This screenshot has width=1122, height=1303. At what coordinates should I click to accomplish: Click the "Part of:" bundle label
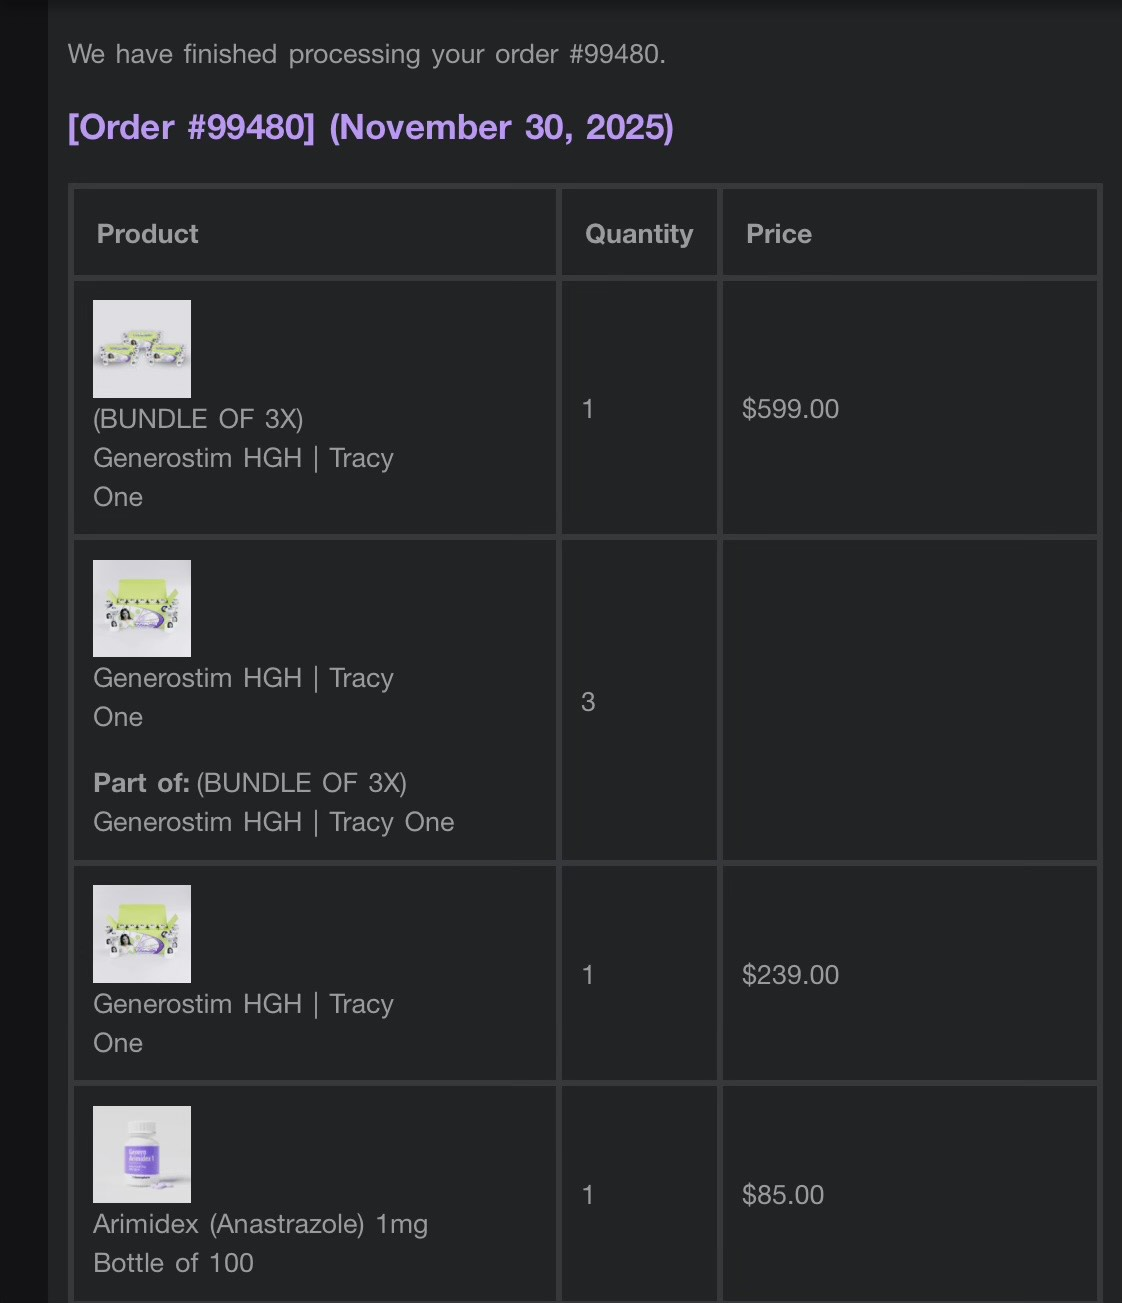141,783
